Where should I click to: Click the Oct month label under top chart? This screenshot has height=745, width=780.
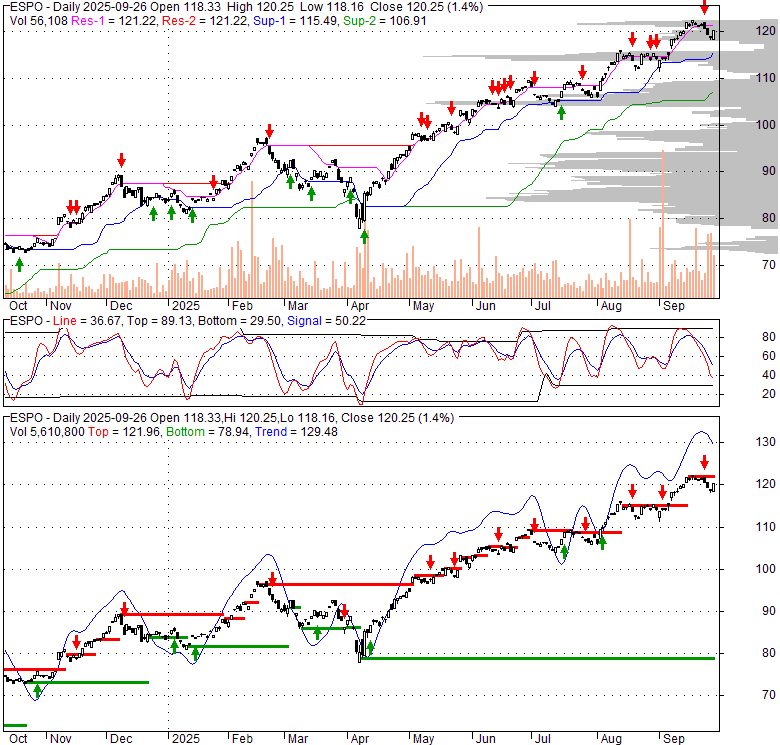[x=18, y=306]
